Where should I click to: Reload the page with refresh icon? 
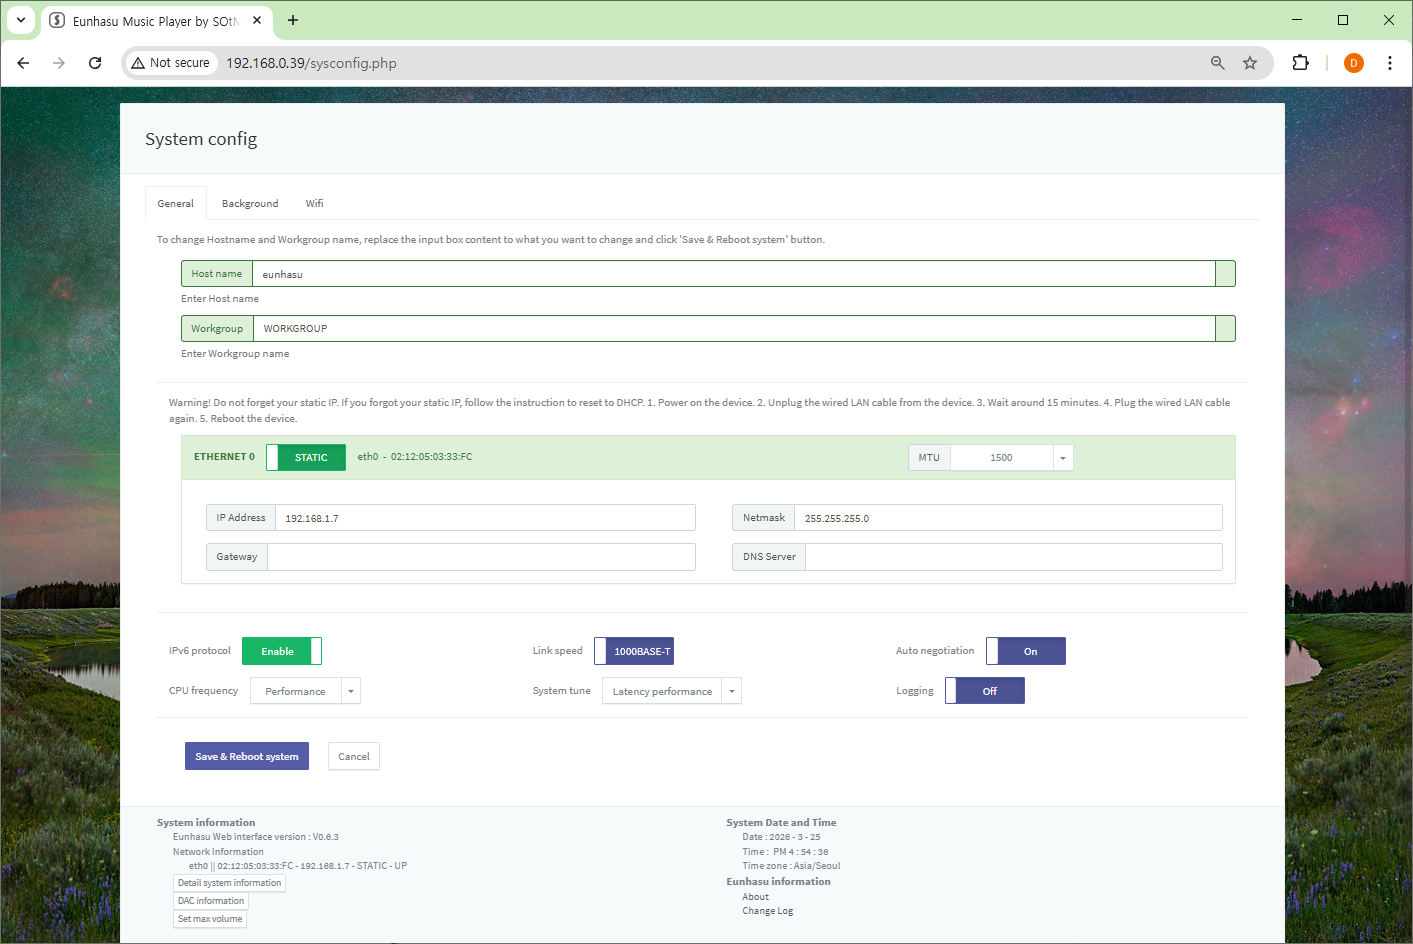coord(95,63)
